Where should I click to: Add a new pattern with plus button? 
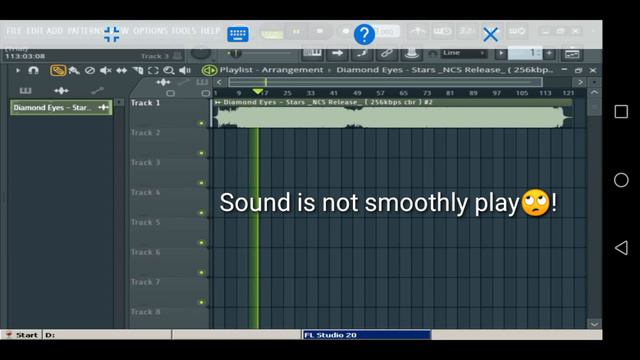[549, 53]
